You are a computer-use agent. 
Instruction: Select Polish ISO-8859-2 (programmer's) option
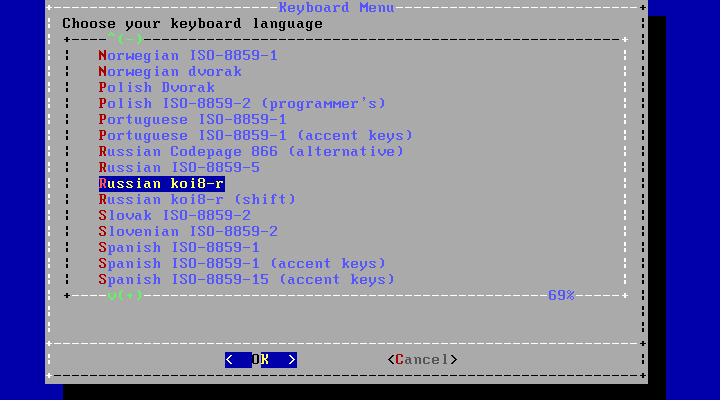tap(242, 104)
